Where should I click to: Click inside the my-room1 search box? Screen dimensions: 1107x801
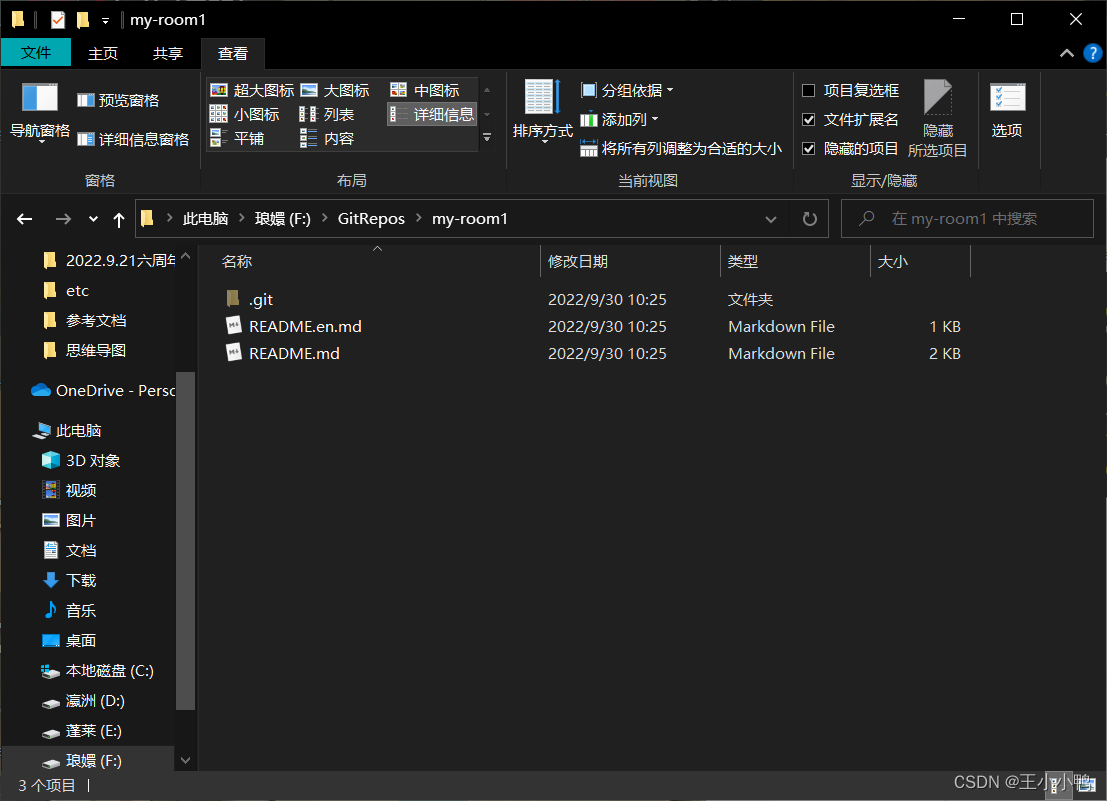pyautogui.click(x=967, y=218)
